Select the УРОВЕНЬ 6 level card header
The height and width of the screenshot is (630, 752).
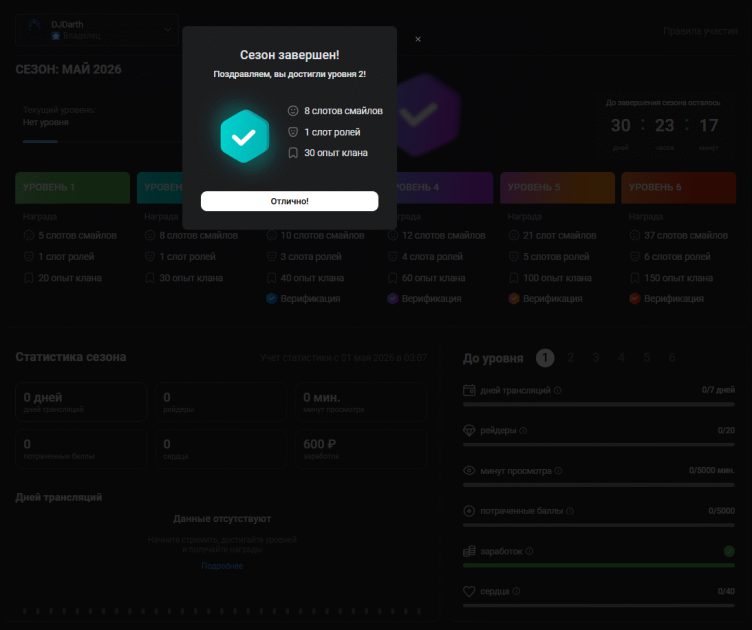coord(679,187)
